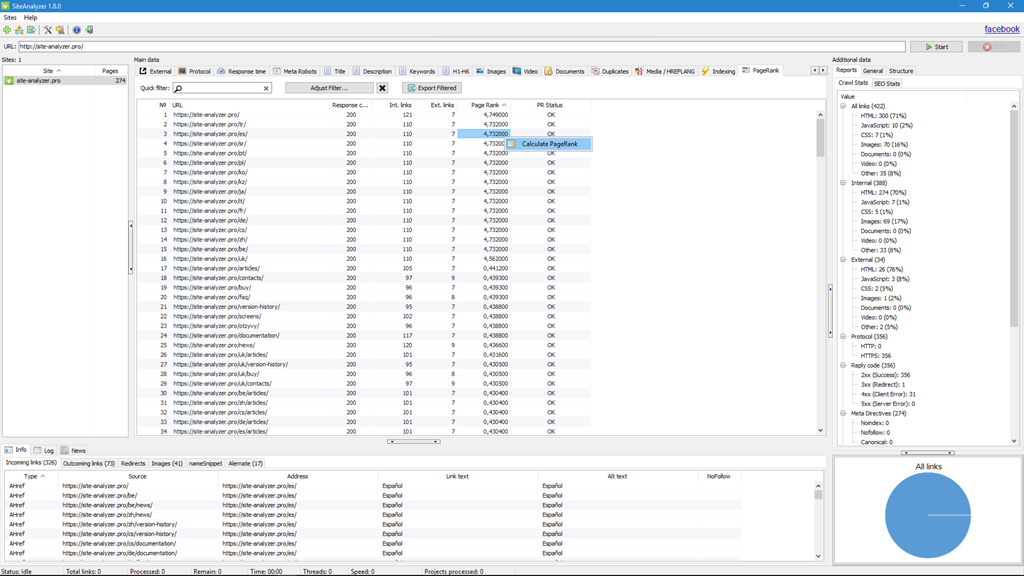This screenshot has height=576, width=1024.
Task: Click the folder search toolbar icon
Action: tap(60, 30)
